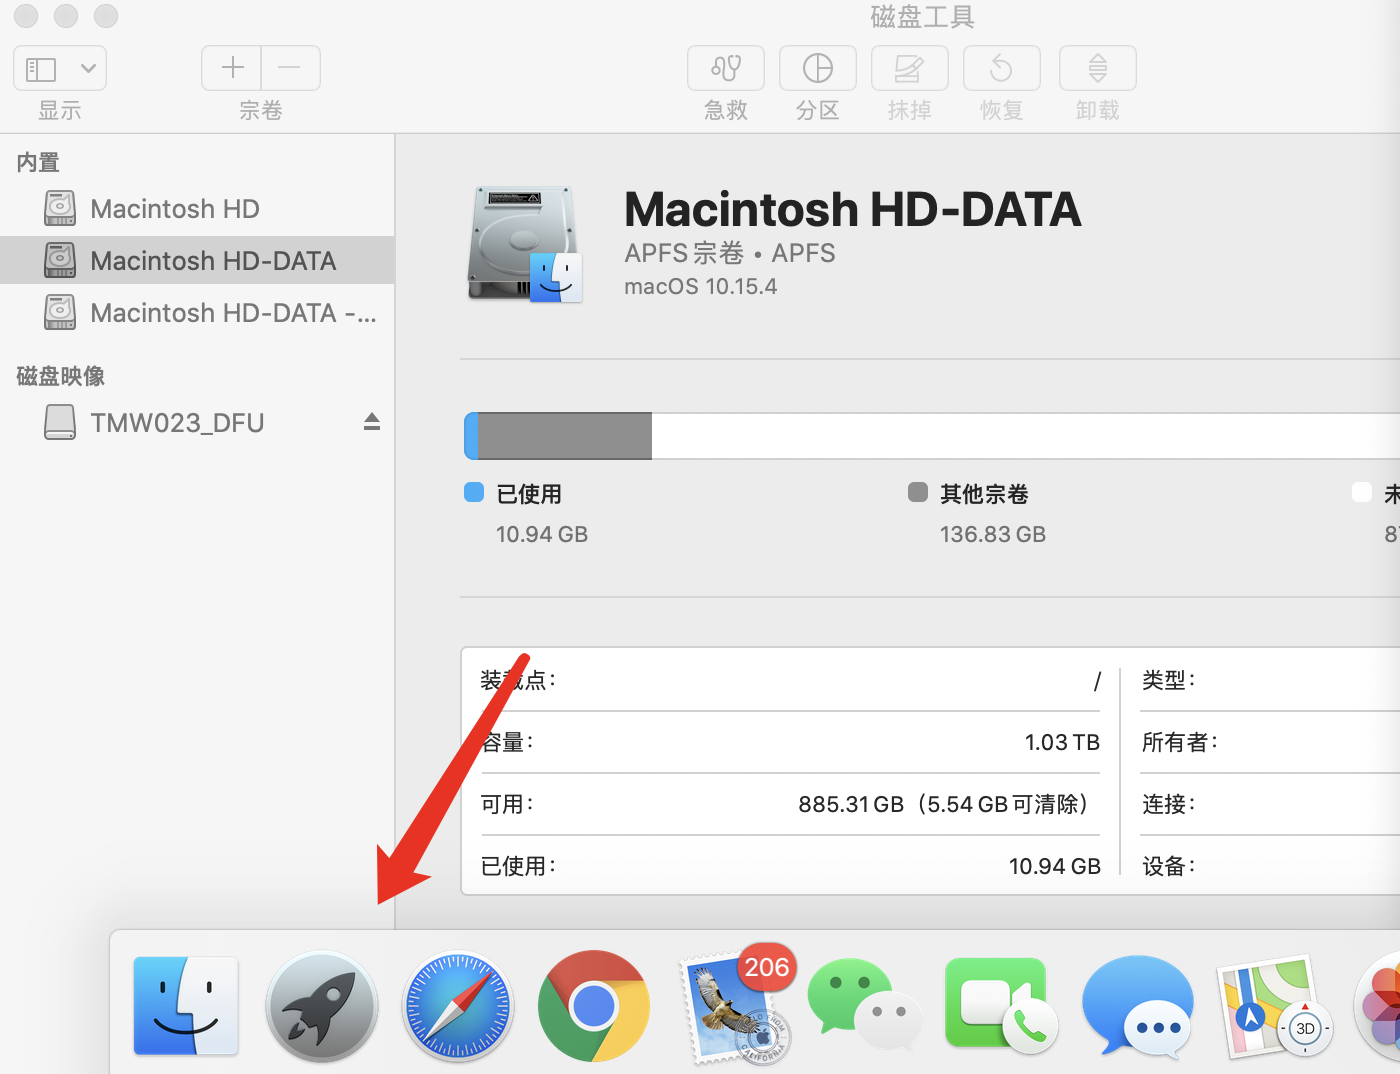Select Macintosh HD in sidebar
Image resolution: width=1400 pixels, height=1074 pixels.
pyautogui.click(x=197, y=209)
